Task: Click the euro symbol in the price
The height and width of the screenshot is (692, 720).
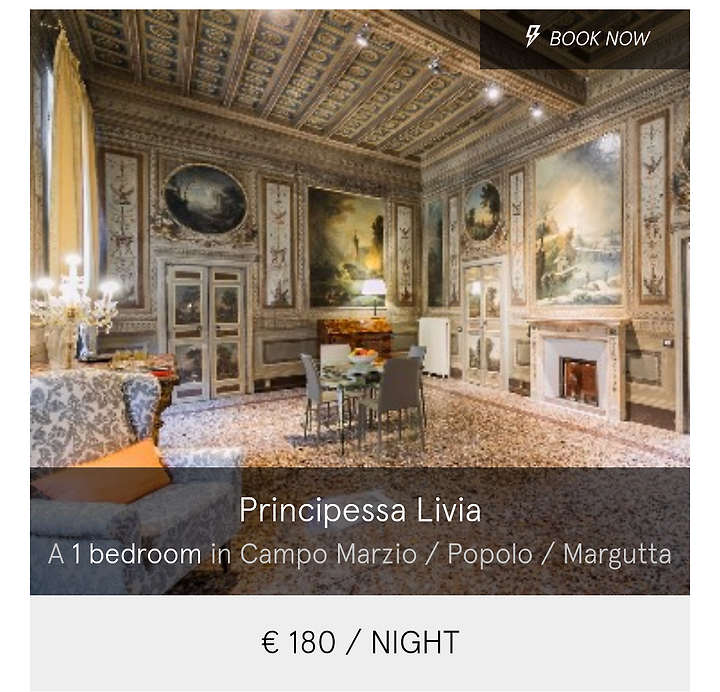Action: (270, 642)
